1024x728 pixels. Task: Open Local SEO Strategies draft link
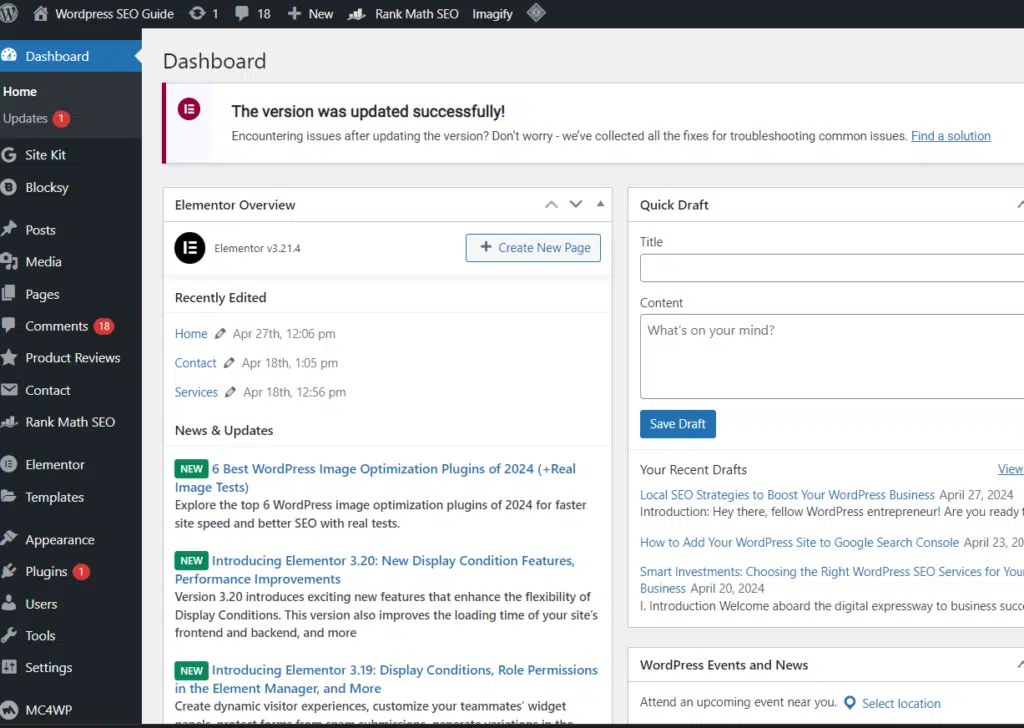(x=787, y=495)
